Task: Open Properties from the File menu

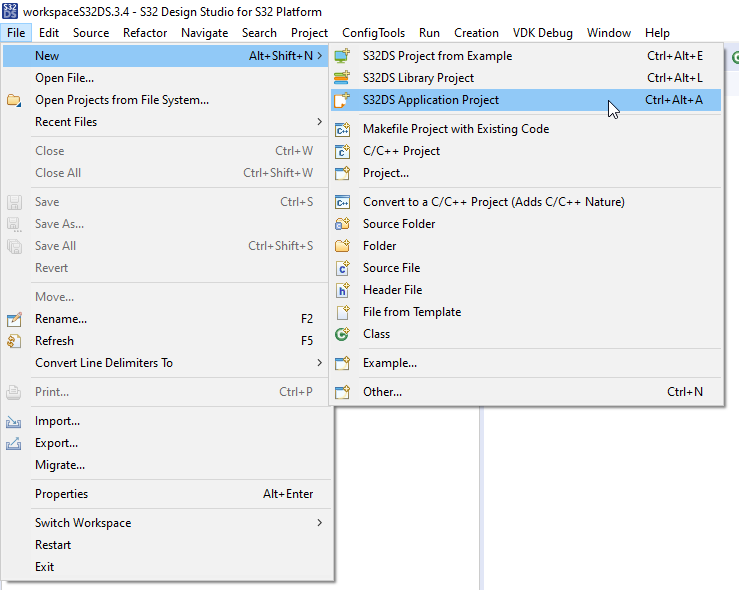Action: (x=166, y=494)
